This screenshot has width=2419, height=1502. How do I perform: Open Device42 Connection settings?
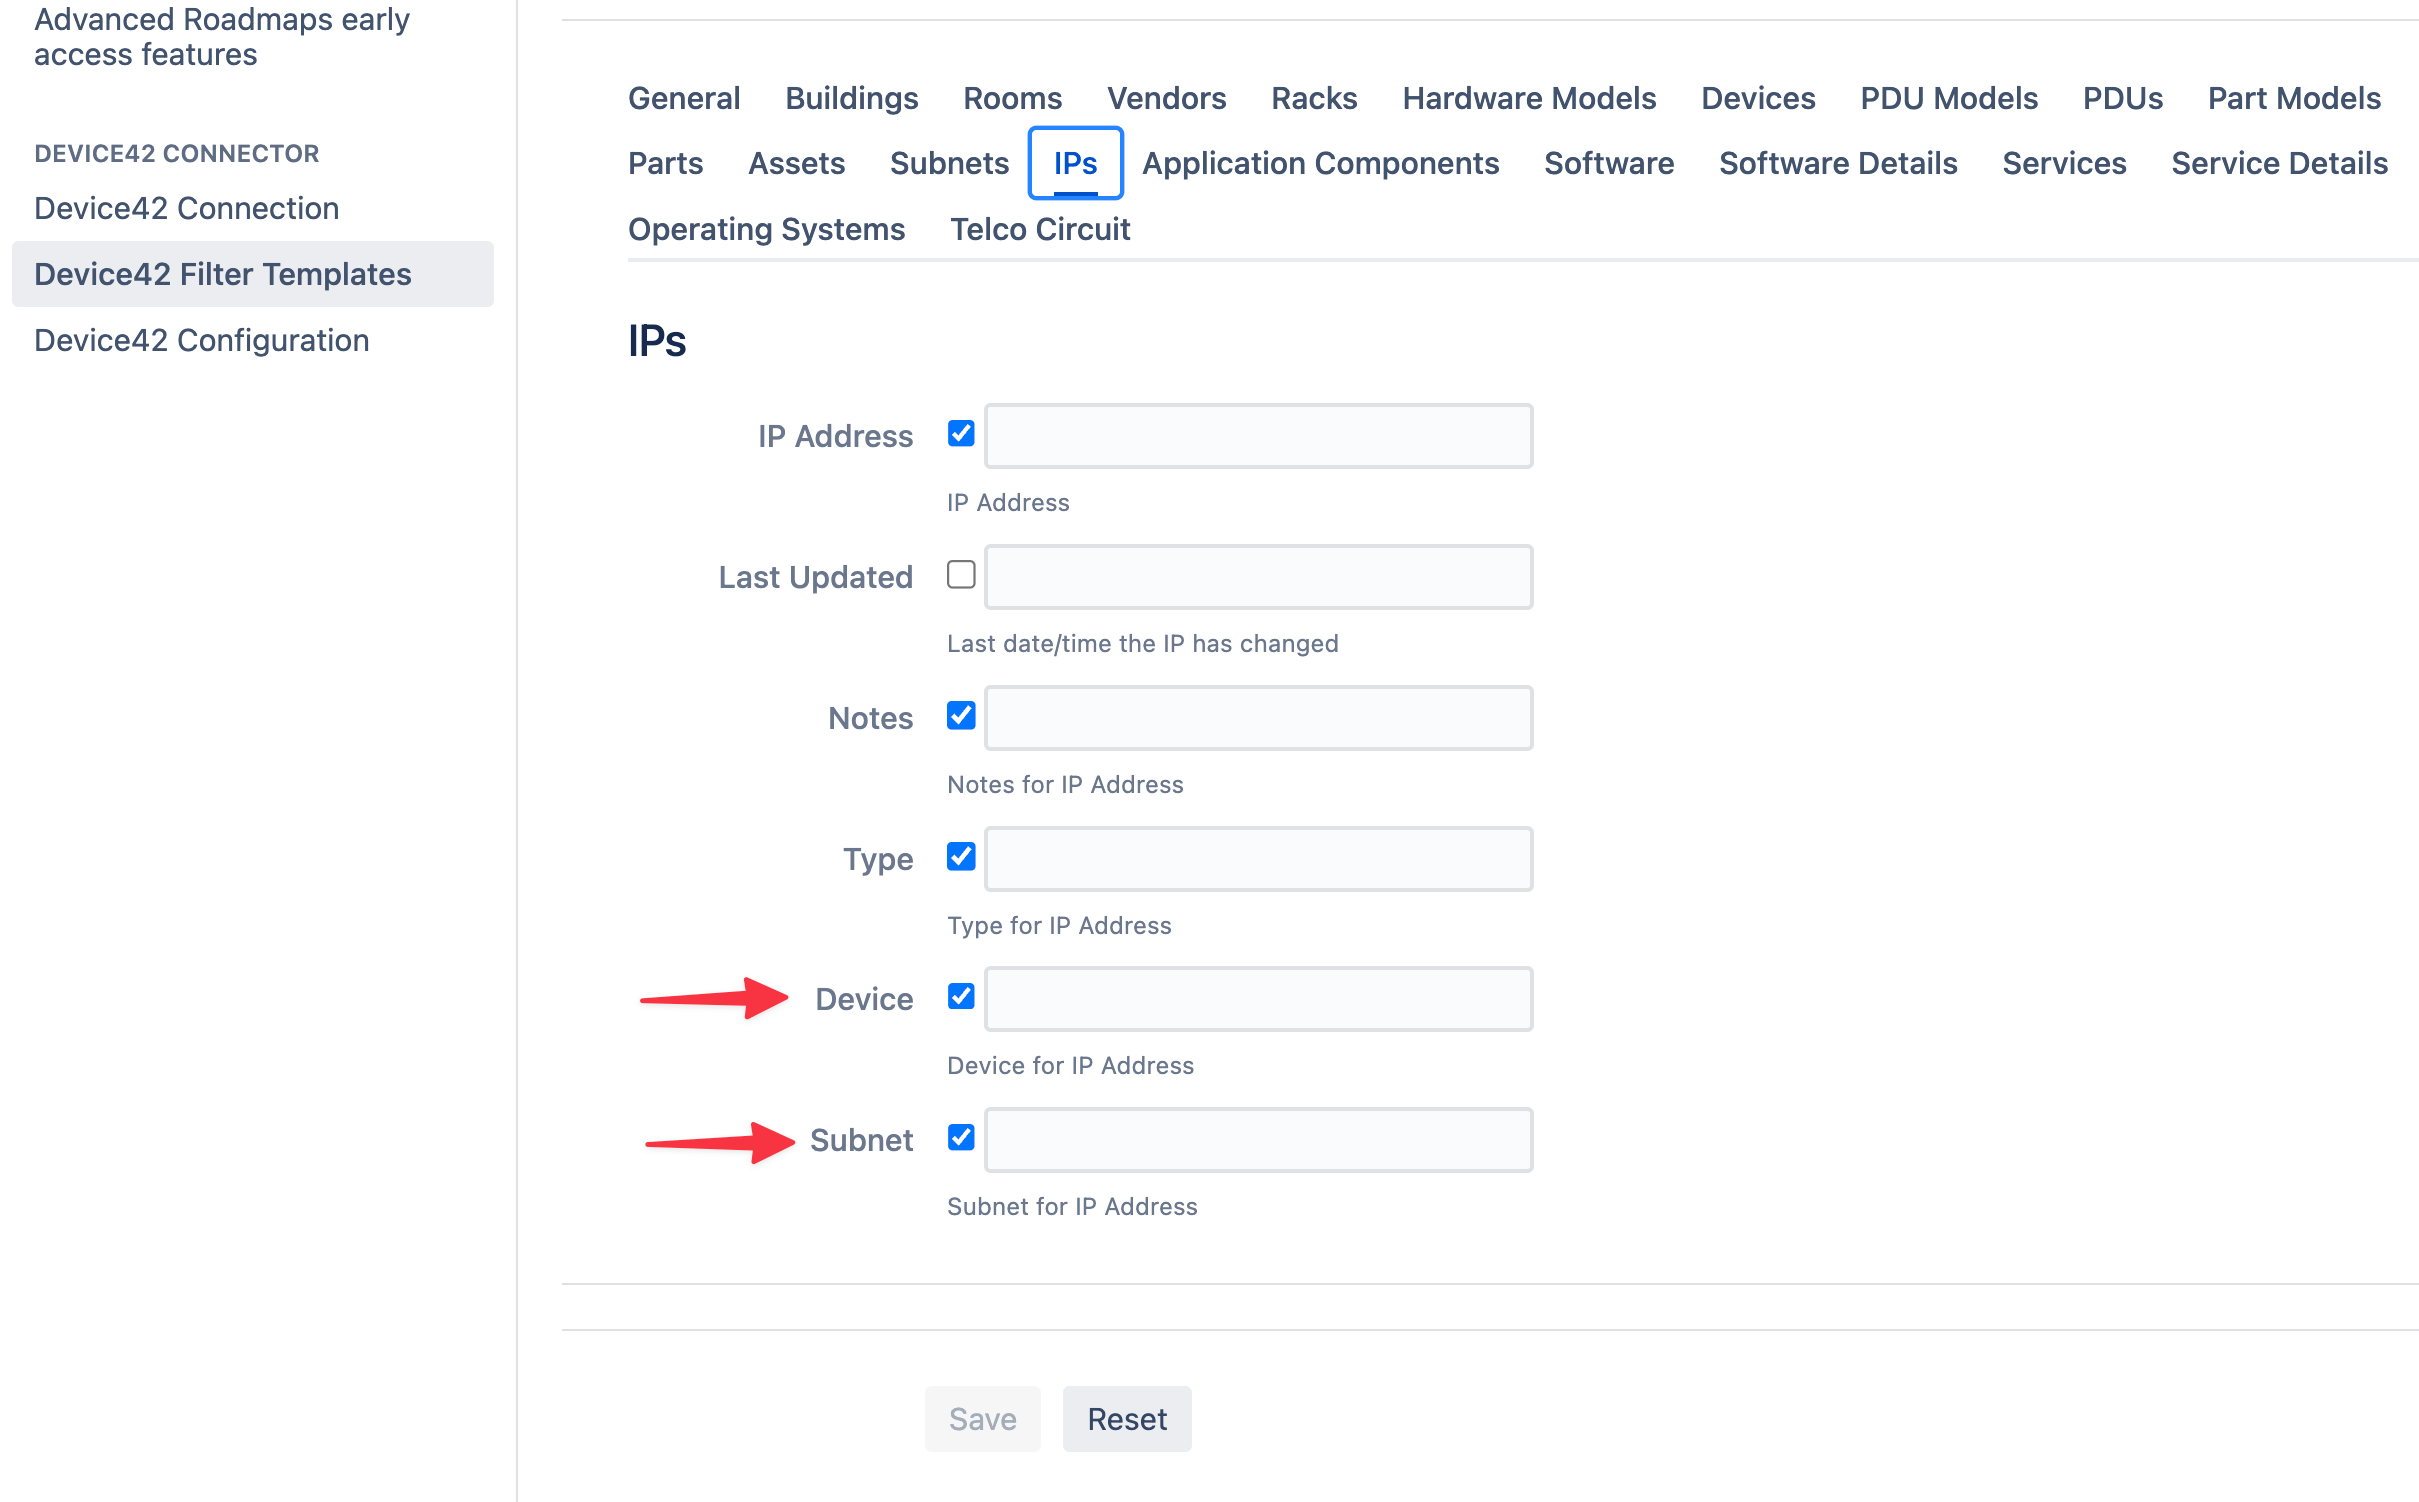point(186,208)
